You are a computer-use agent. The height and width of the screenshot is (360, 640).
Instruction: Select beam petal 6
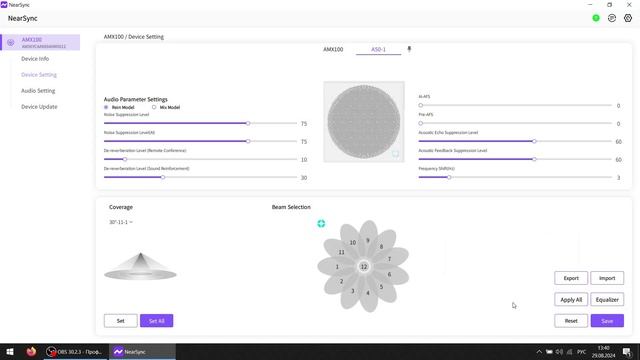(389, 274)
